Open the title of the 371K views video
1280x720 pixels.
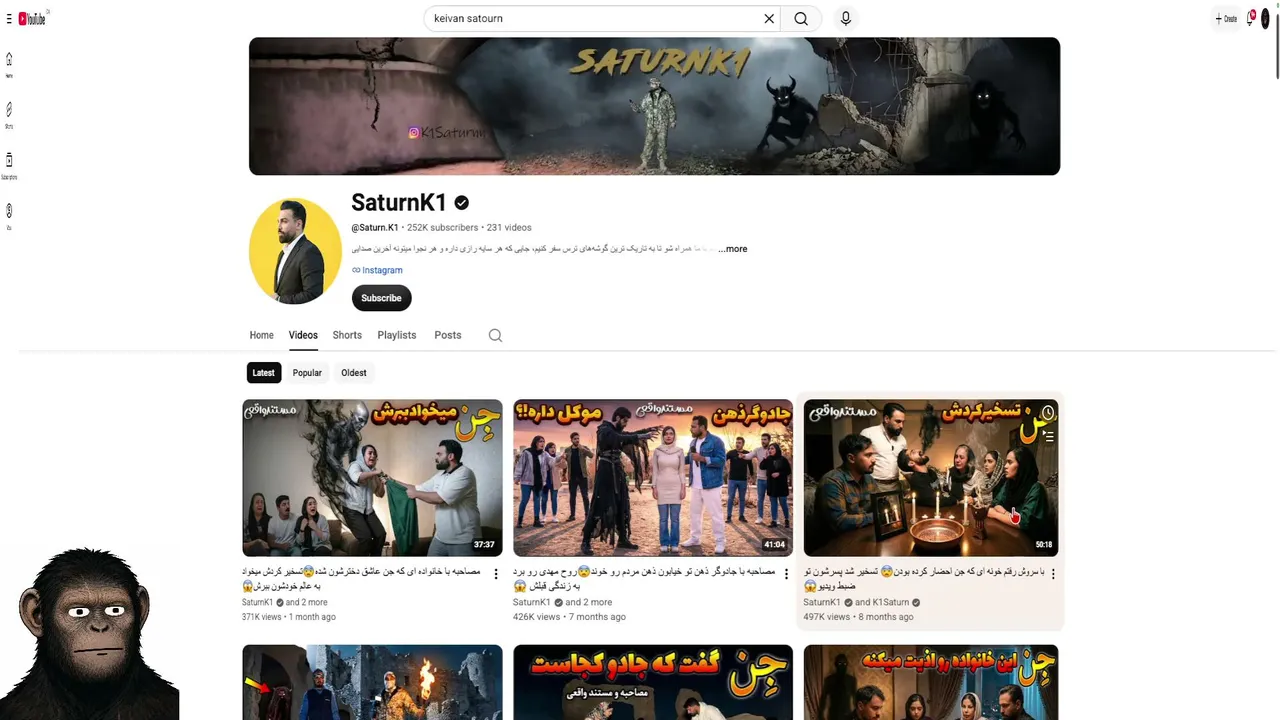[x=362, y=578]
